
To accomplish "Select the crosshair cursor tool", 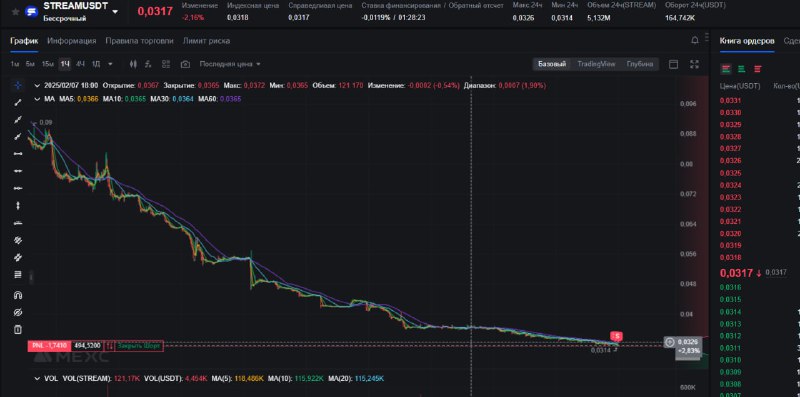I will coord(18,85).
